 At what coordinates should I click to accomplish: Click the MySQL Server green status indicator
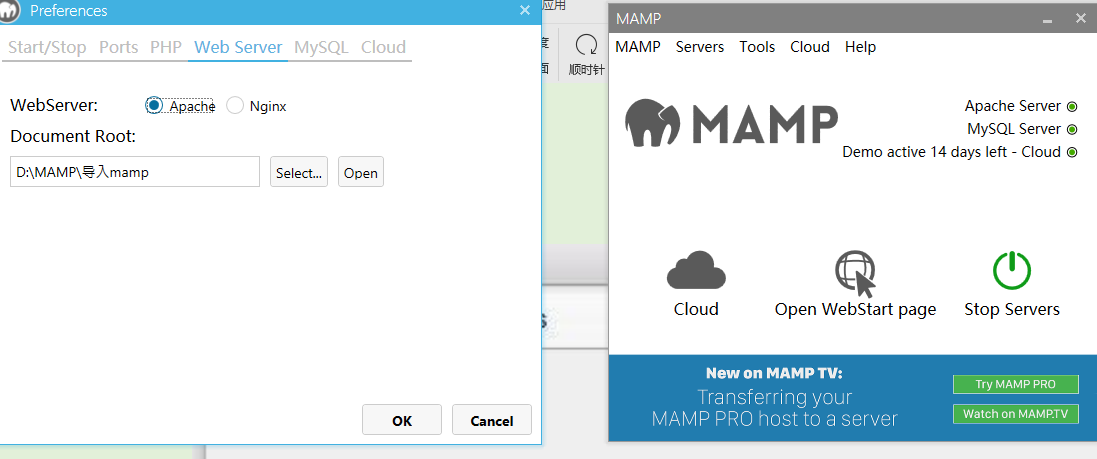pos(1072,129)
